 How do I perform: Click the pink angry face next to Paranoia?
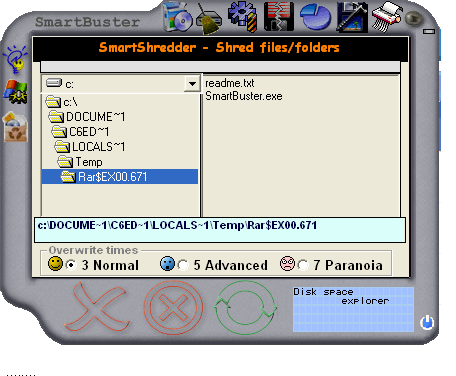coord(287,264)
